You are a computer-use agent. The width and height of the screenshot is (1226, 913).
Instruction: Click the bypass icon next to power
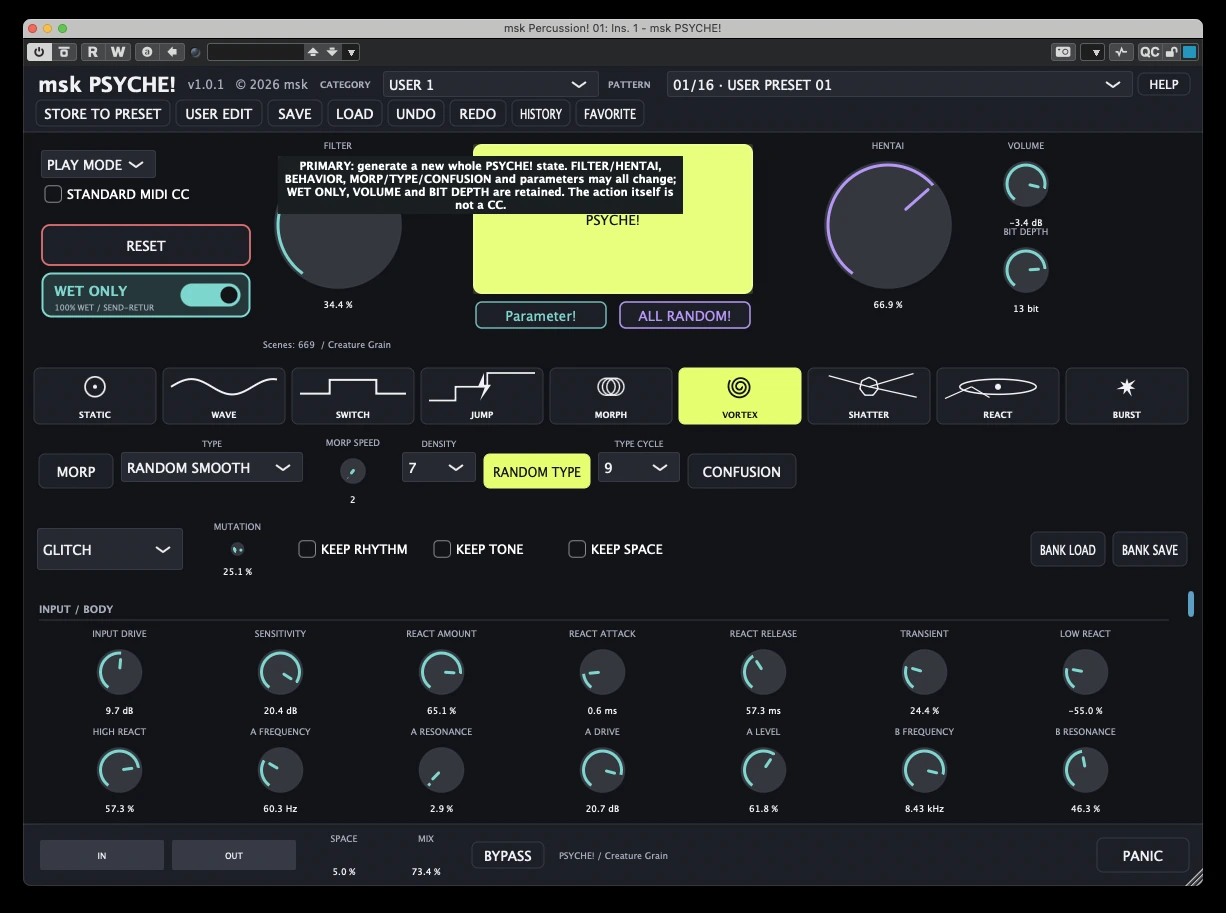click(x=64, y=52)
